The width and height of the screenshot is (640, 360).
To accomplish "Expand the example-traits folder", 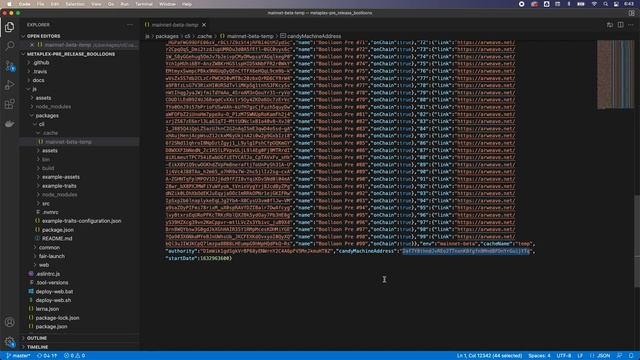I will coord(59,186).
